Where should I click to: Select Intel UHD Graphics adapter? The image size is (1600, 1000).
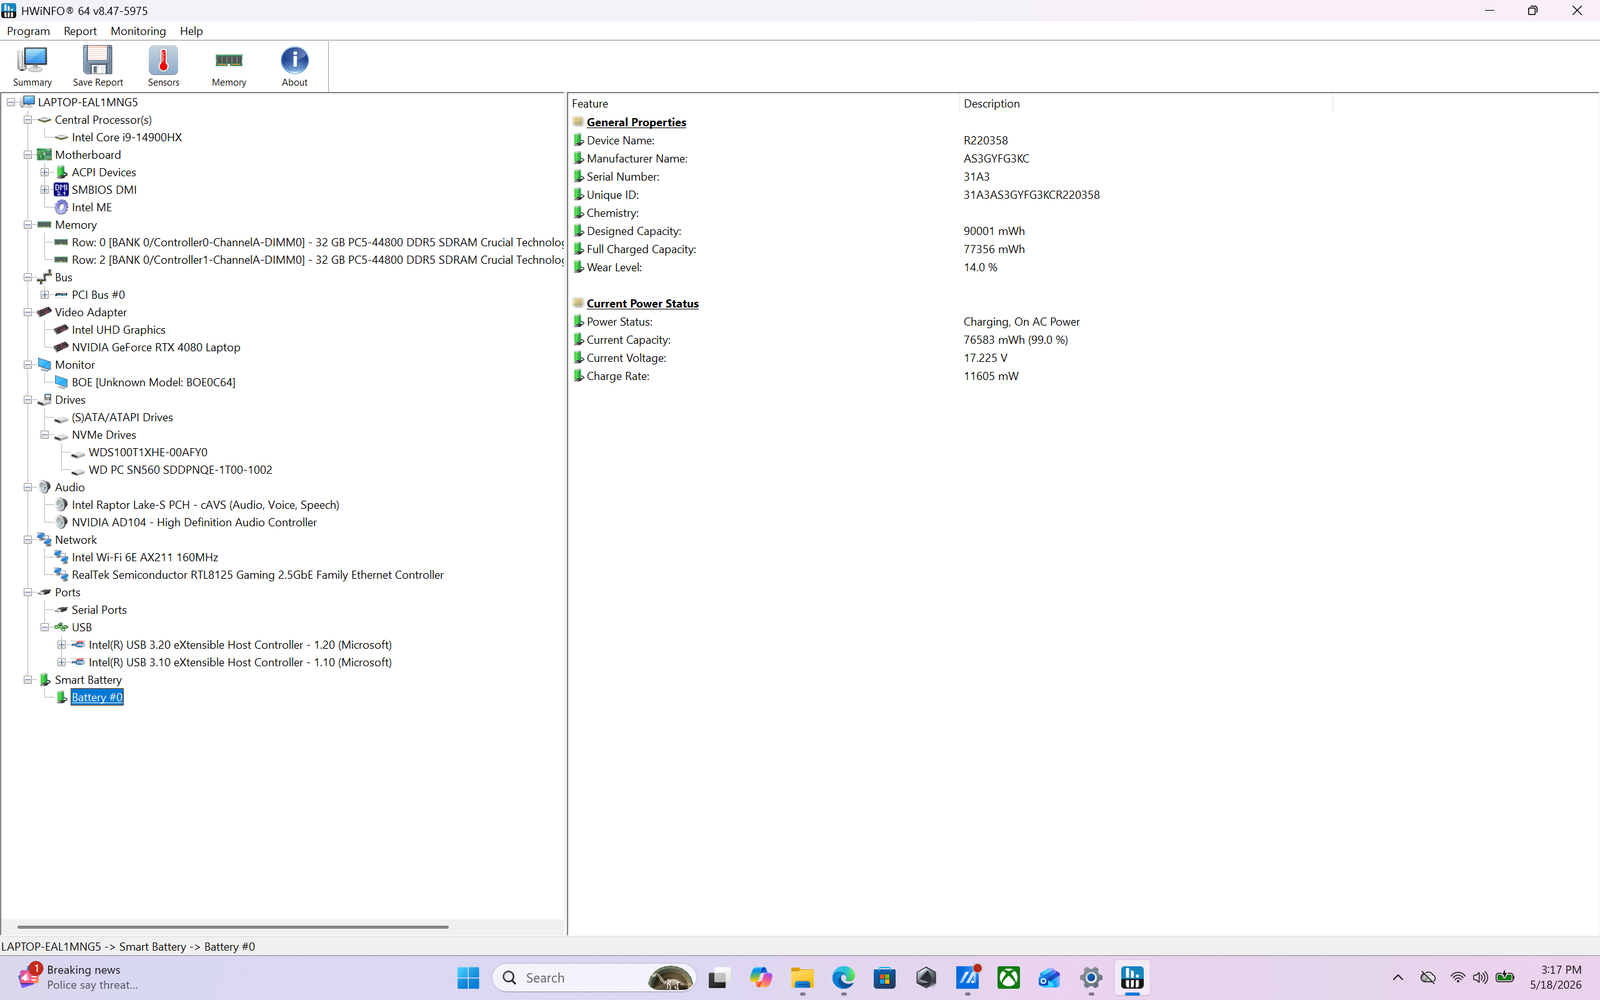click(x=119, y=330)
